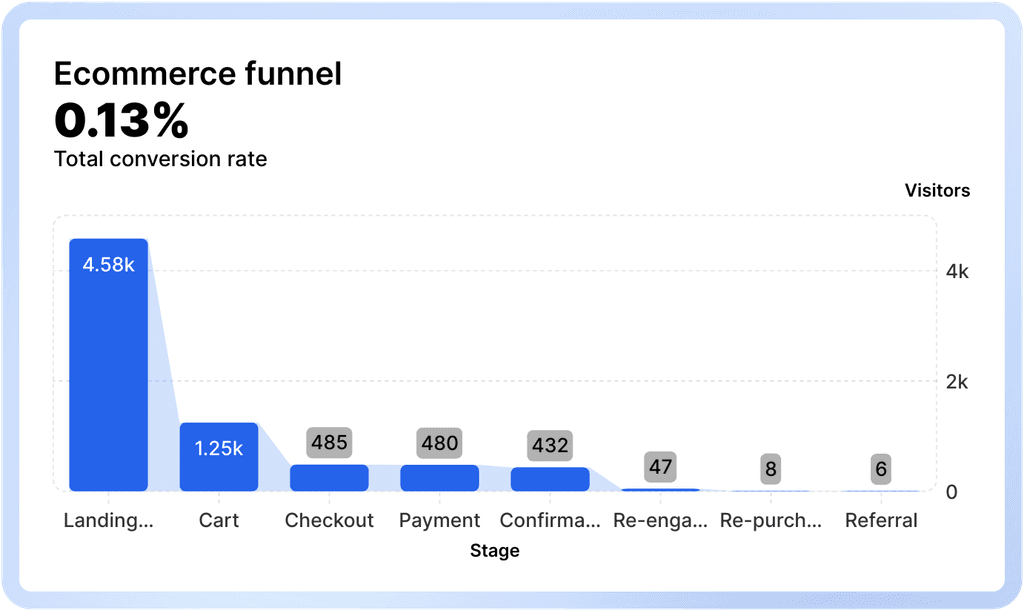The width and height of the screenshot is (1024, 611).
Task: Click the Stage axis title
Action: [x=494, y=551]
